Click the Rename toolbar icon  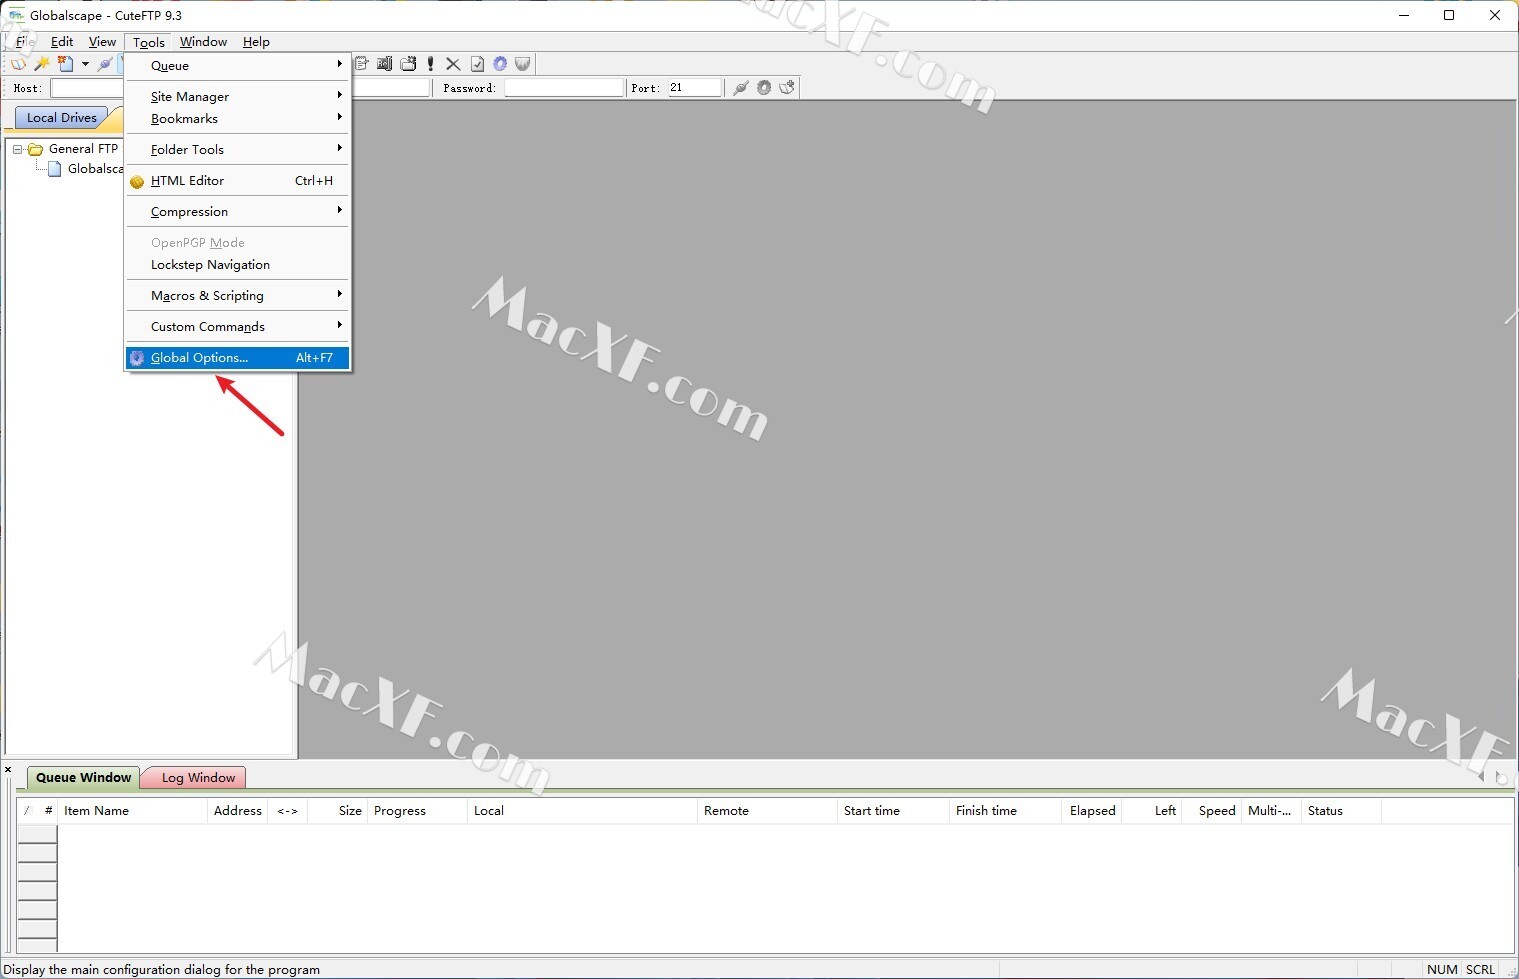pos(385,64)
